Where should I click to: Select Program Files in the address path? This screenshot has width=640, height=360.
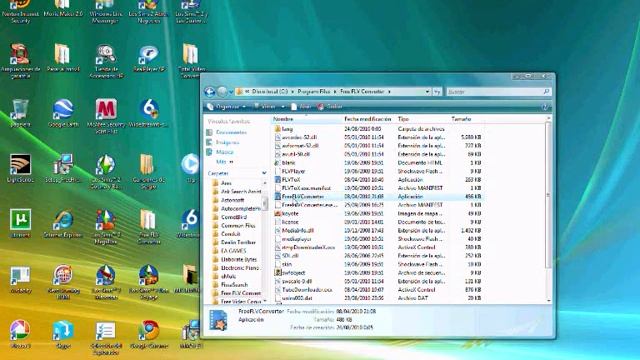313,92
